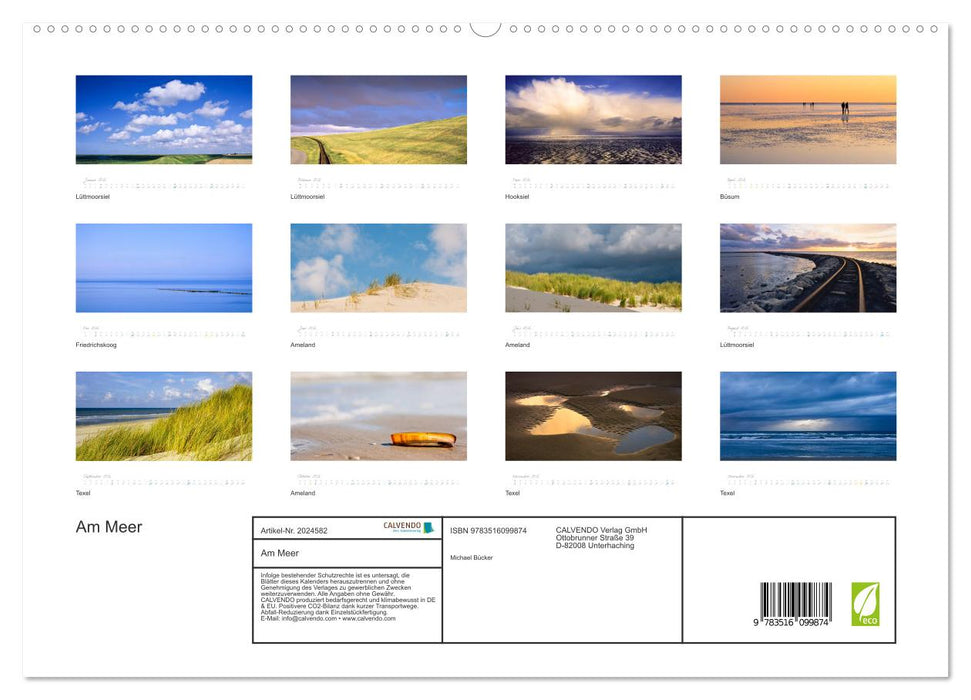This screenshot has height=700, width=971.
Task: Open the January Lüttmoorsiel image
Action: [163, 119]
